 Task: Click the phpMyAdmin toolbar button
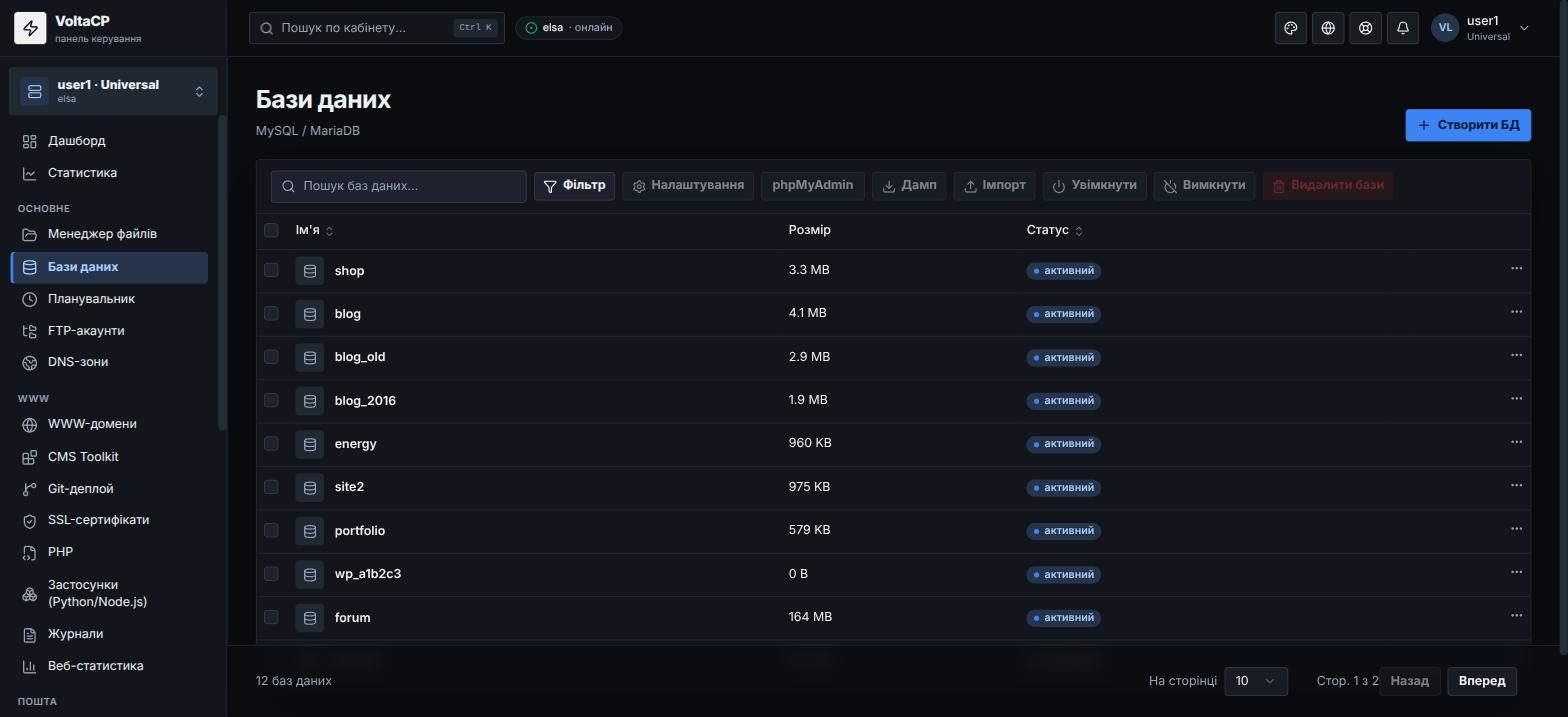(x=812, y=186)
